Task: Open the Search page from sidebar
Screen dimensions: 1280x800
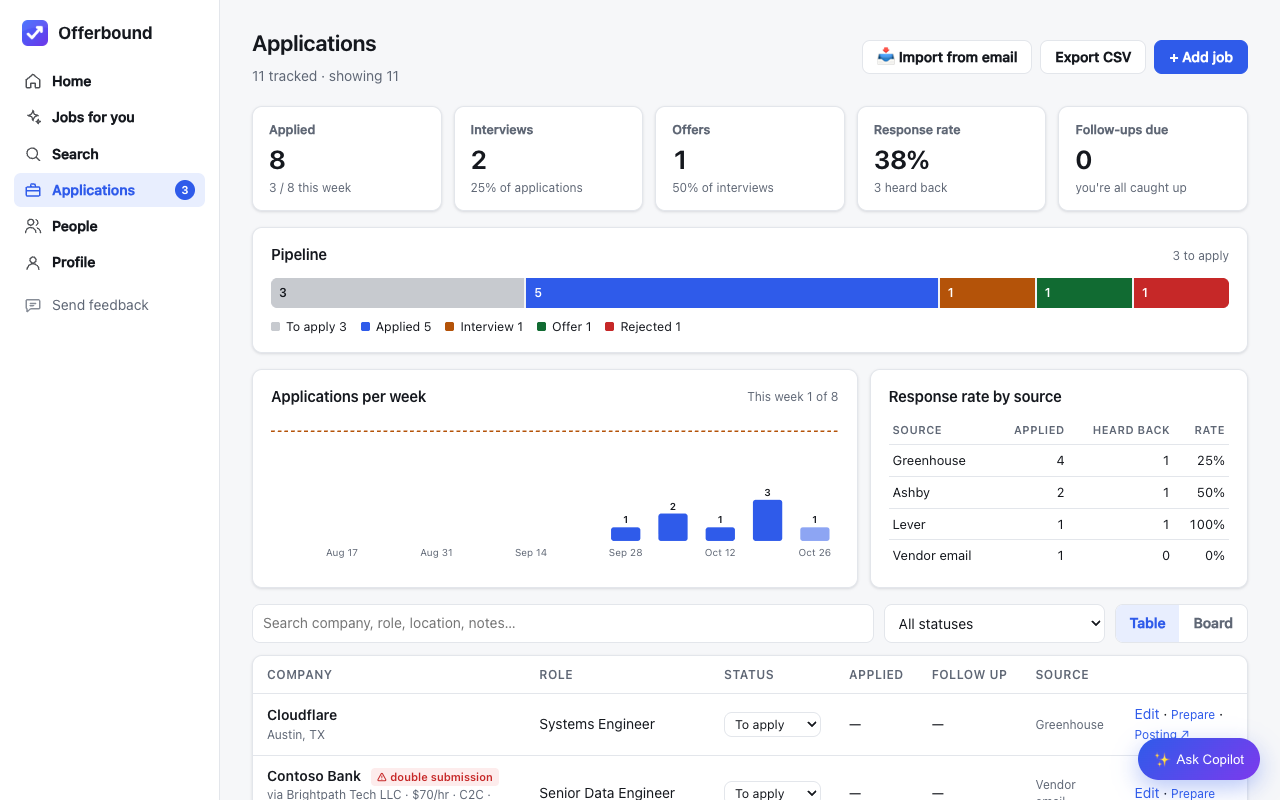Action: 109,154
